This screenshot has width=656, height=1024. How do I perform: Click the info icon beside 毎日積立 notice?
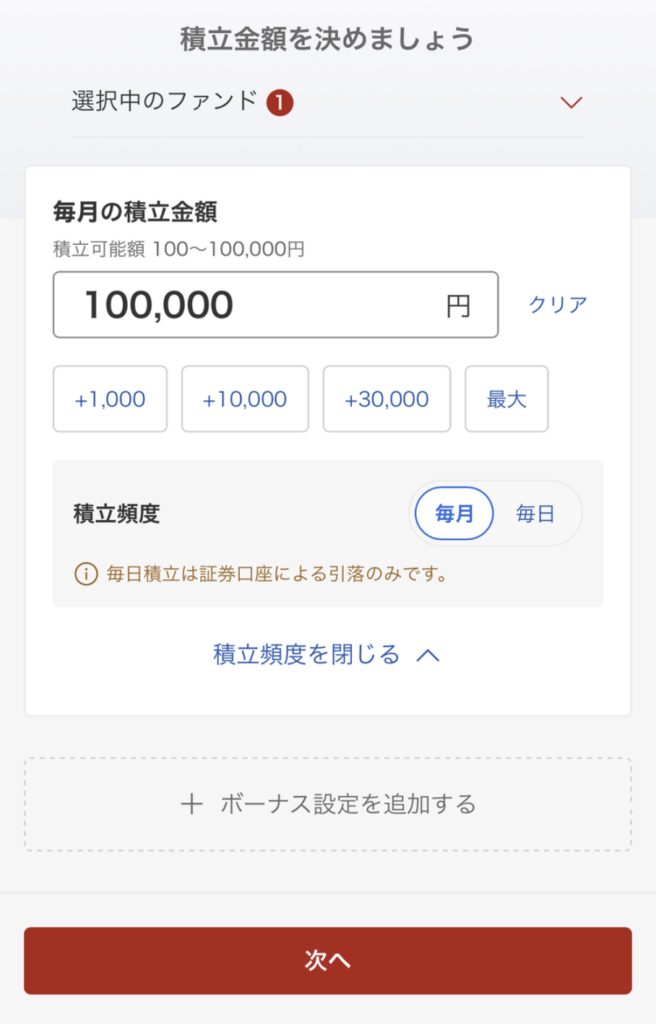86,574
